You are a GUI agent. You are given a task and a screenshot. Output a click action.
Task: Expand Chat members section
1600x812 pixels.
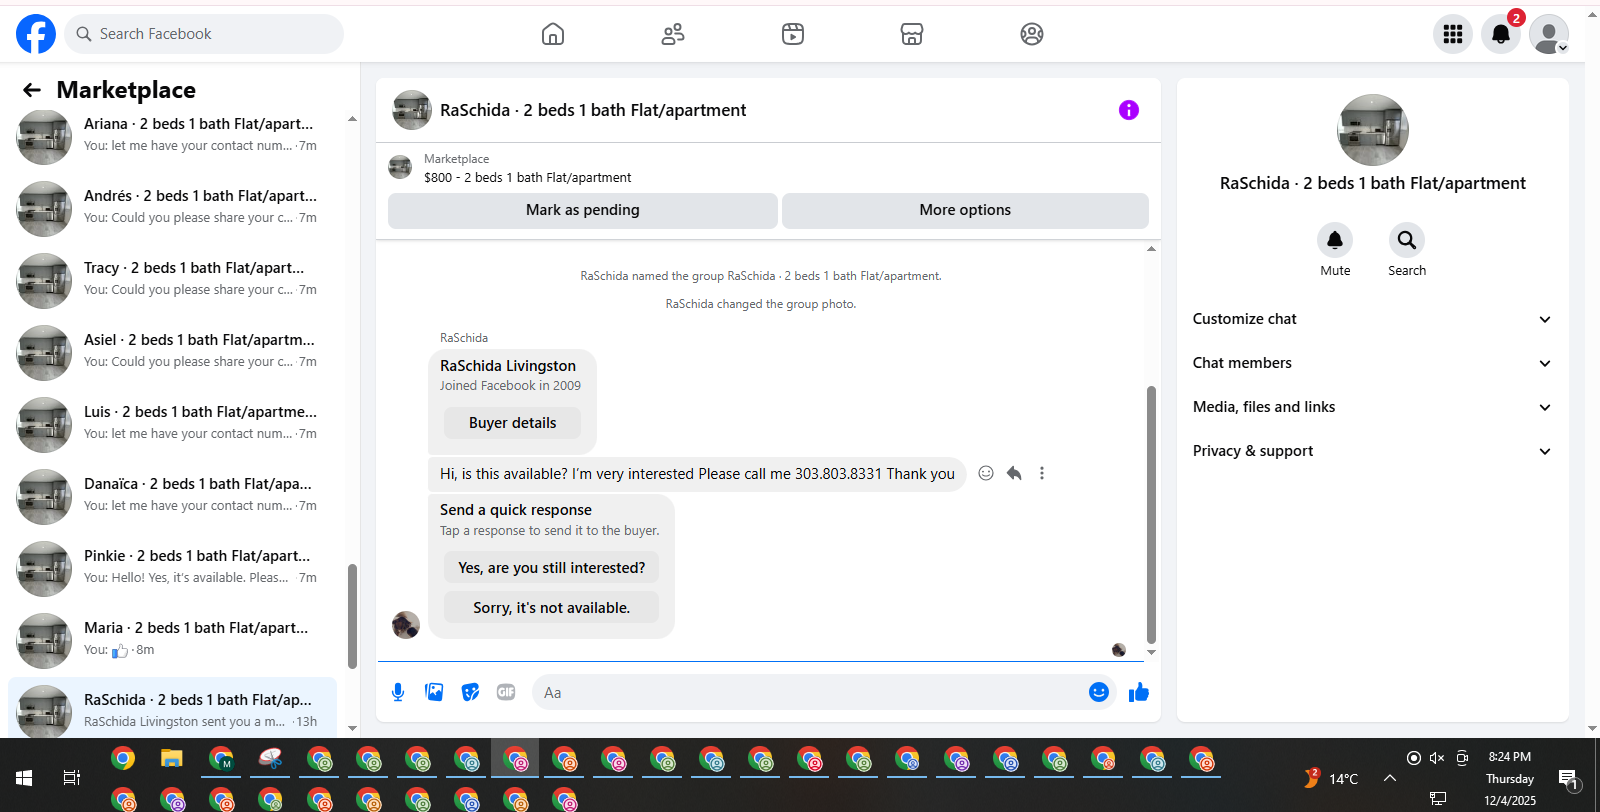[1372, 363]
